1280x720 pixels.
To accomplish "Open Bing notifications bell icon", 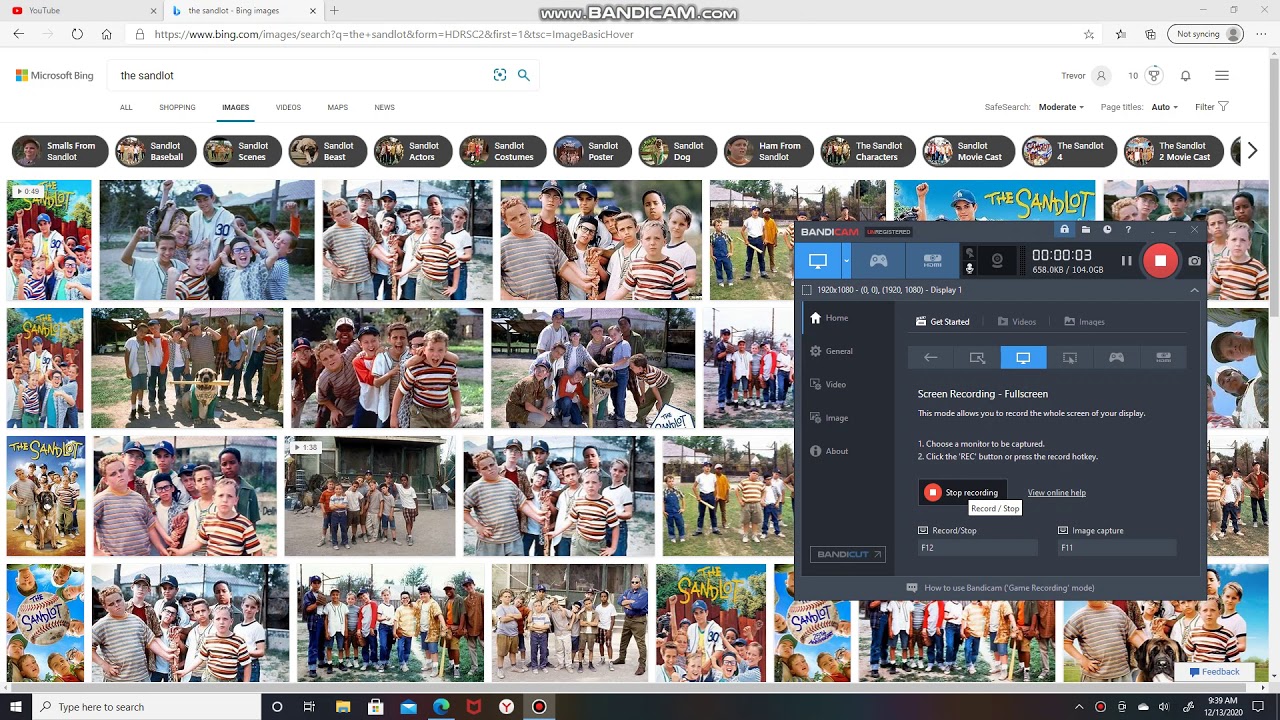I will click(1185, 75).
